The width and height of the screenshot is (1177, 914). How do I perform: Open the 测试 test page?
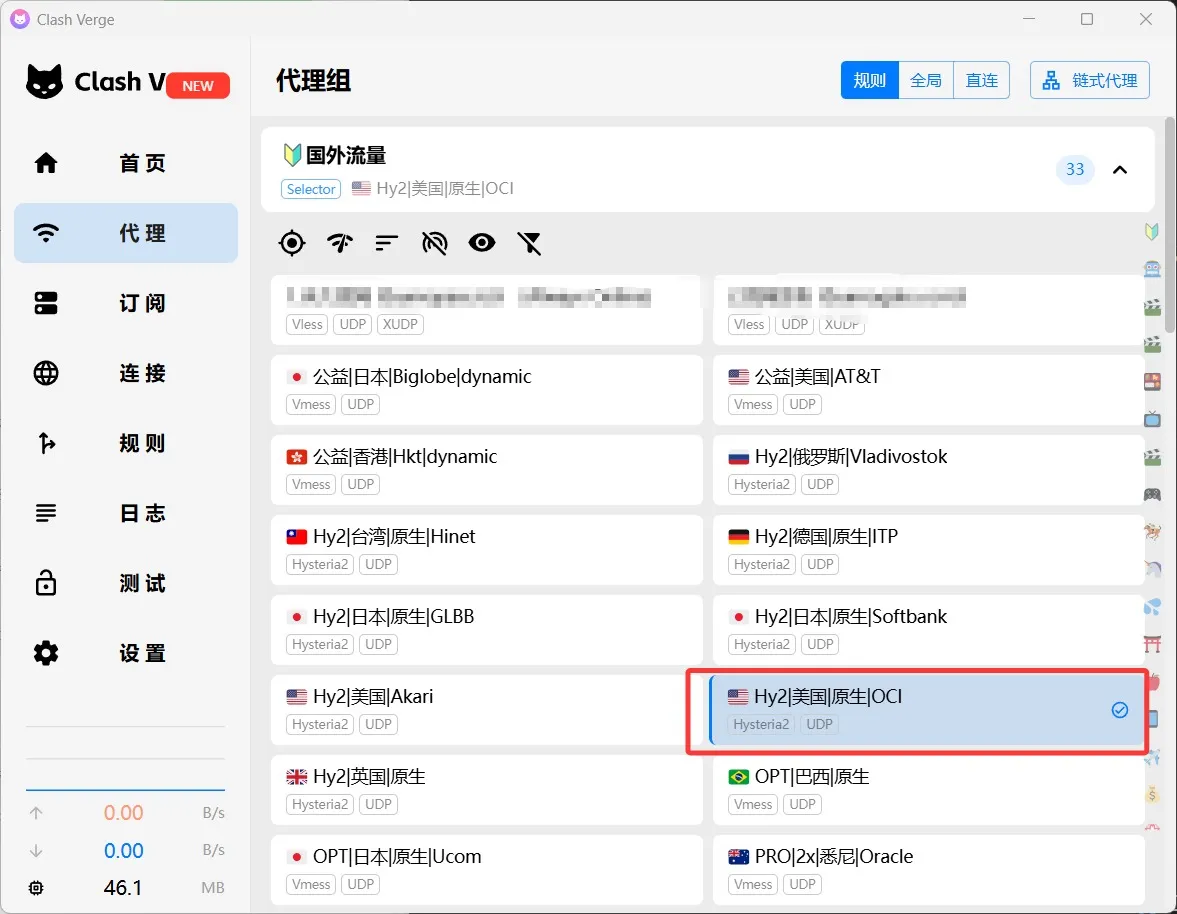tap(126, 583)
